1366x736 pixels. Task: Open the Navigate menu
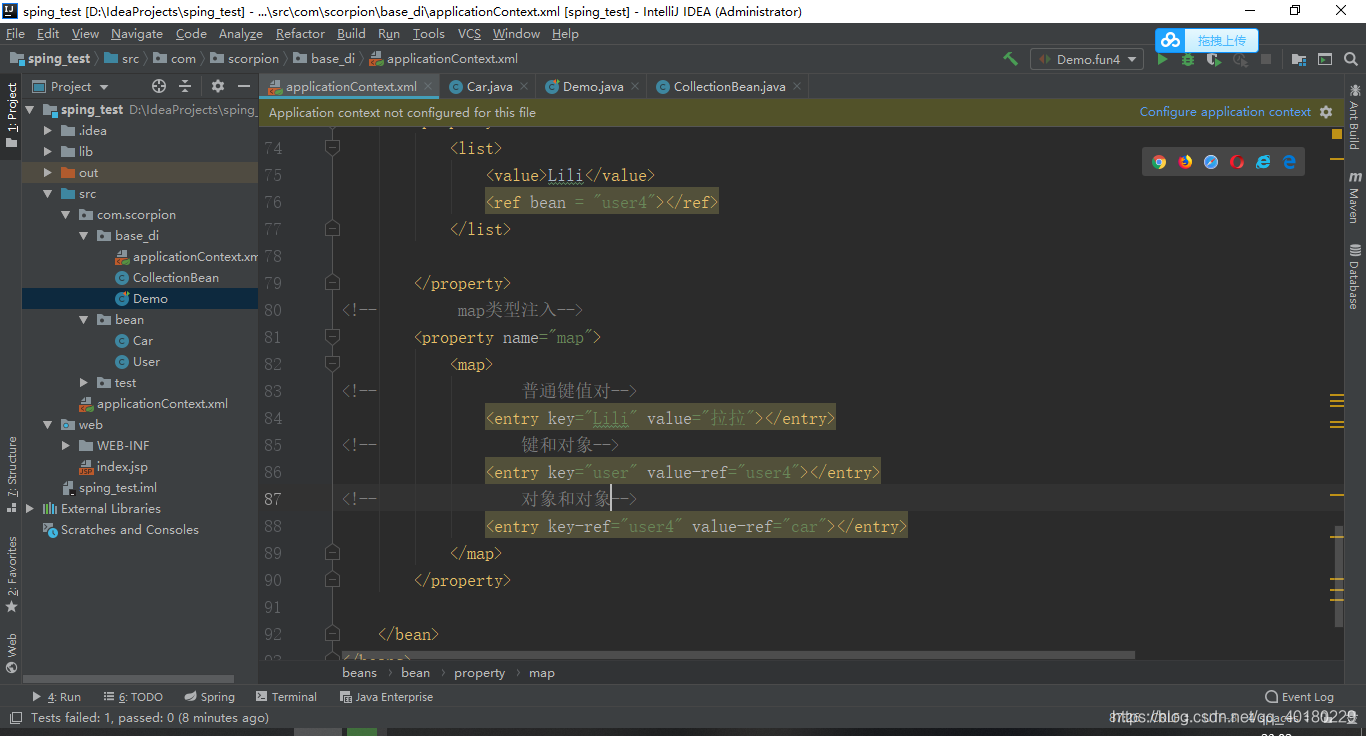[x=137, y=33]
